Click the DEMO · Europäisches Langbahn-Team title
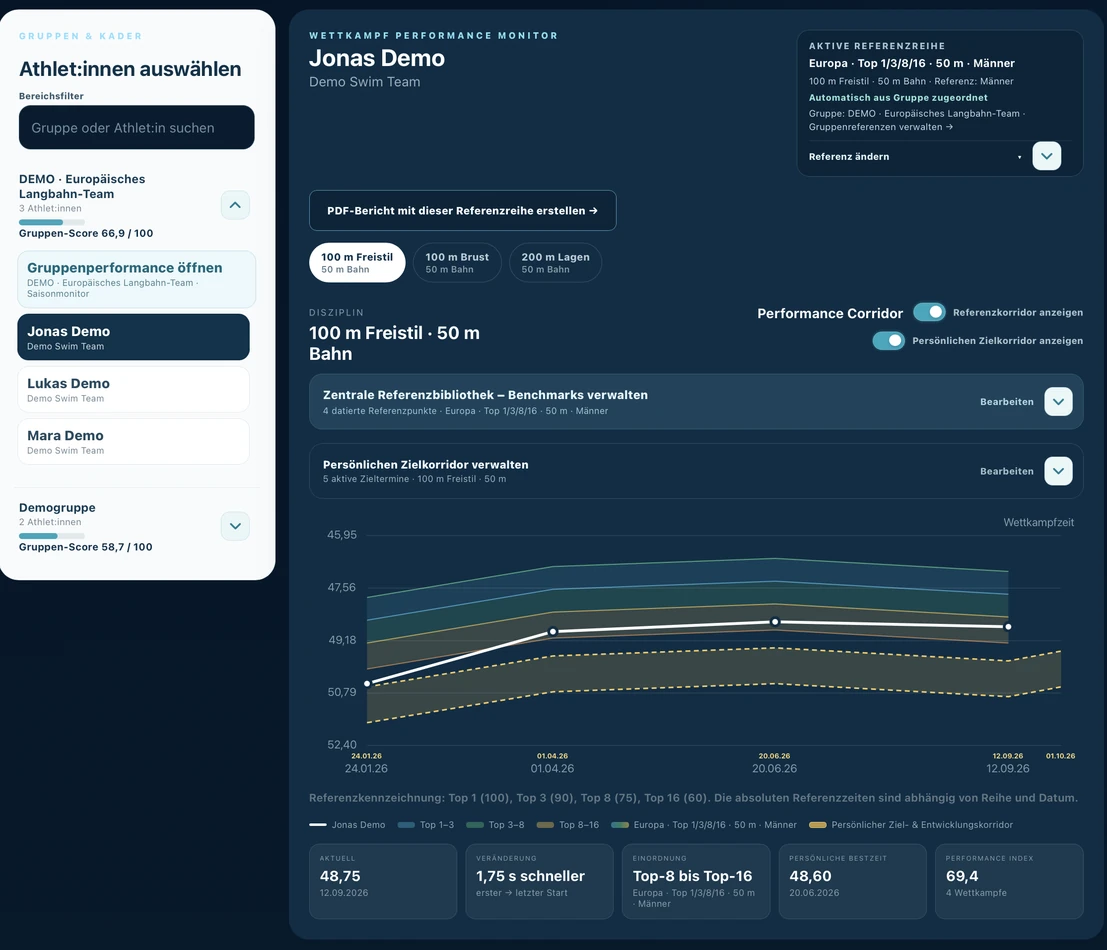Screen dimensions: 1107x950 pyautogui.click(x=82, y=186)
